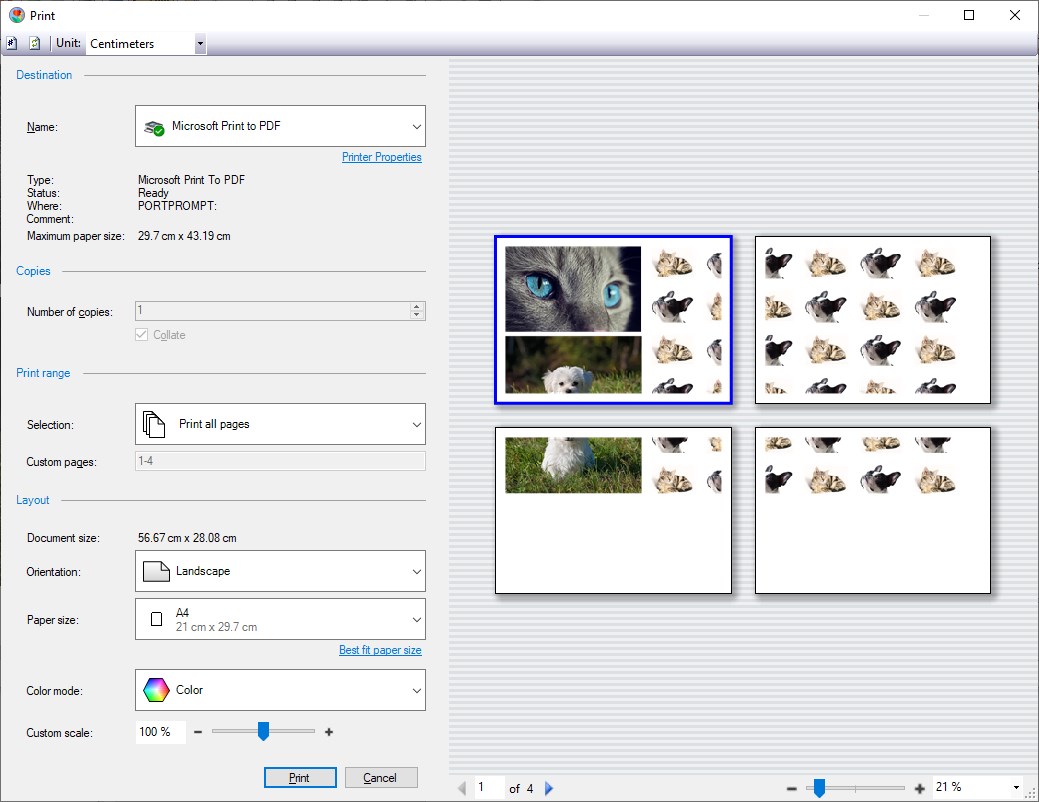The image size is (1039, 802).
Task: Click the next page arrow in preview bar
Action: (548, 788)
